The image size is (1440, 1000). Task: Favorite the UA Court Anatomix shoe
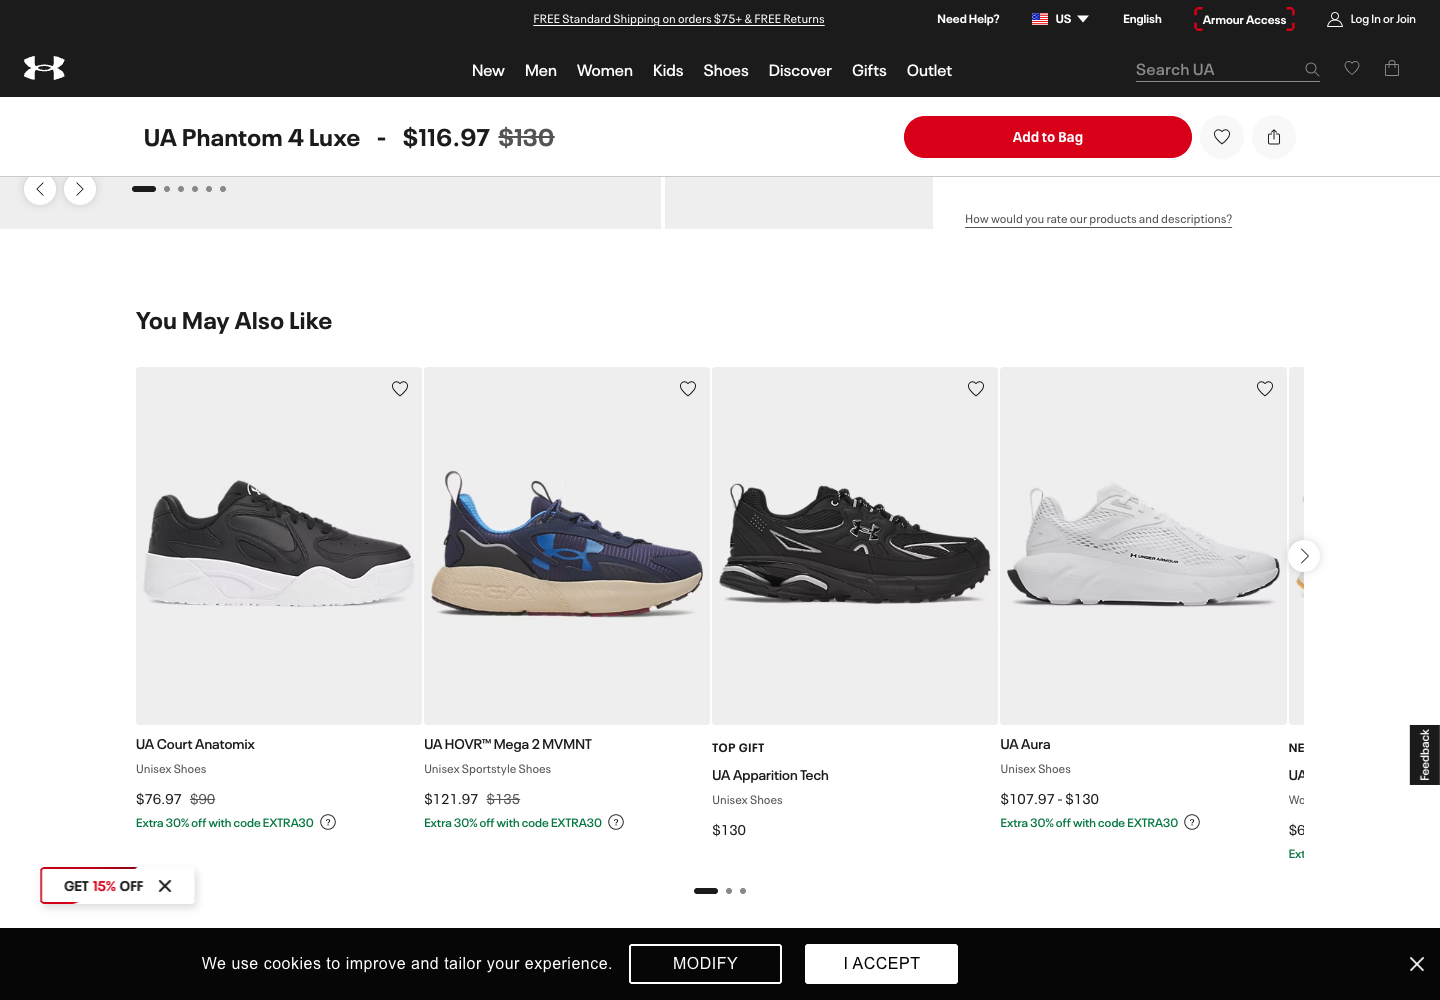(x=400, y=389)
